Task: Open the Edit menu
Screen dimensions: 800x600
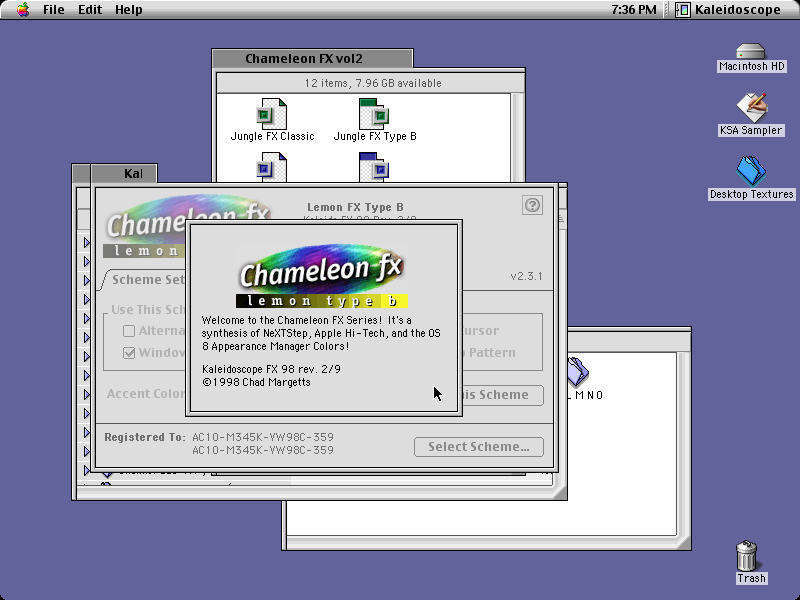Action: click(x=90, y=10)
